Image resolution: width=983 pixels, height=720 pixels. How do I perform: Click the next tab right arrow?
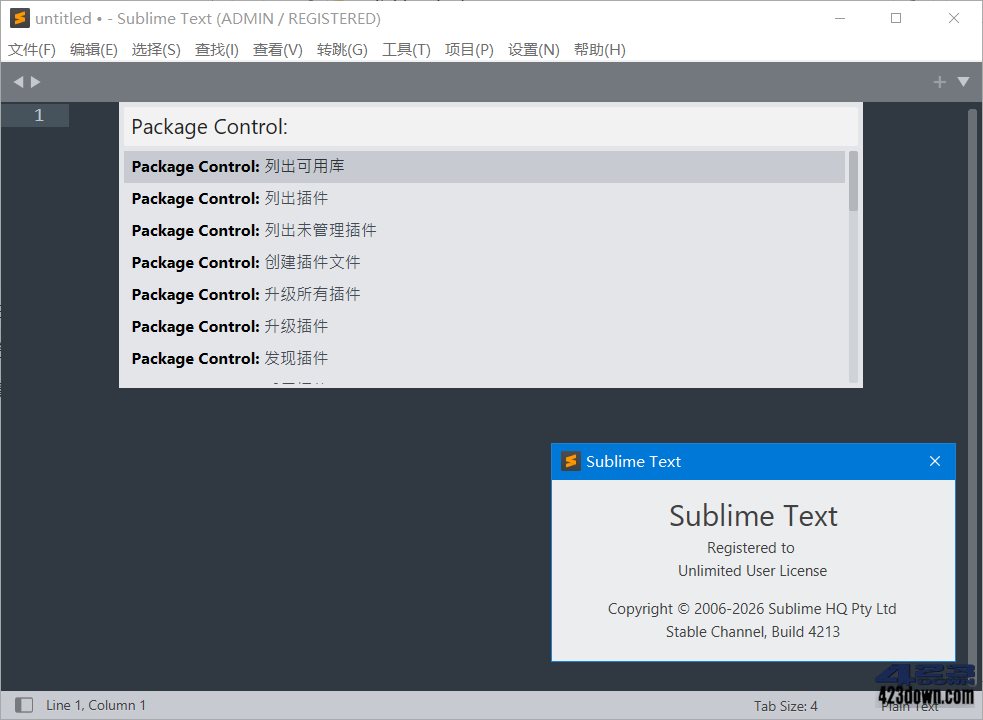point(36,82)
